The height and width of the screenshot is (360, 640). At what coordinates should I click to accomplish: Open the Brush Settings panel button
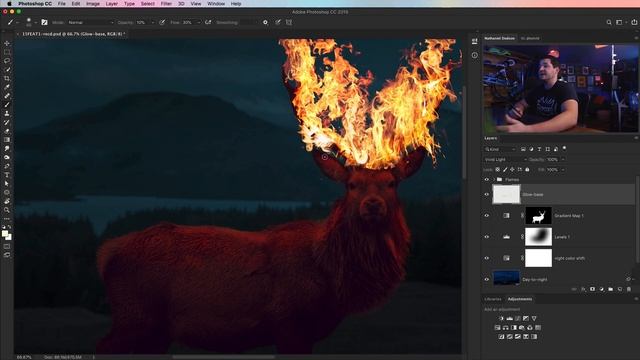pyautogui.click(x=44, y=22)
